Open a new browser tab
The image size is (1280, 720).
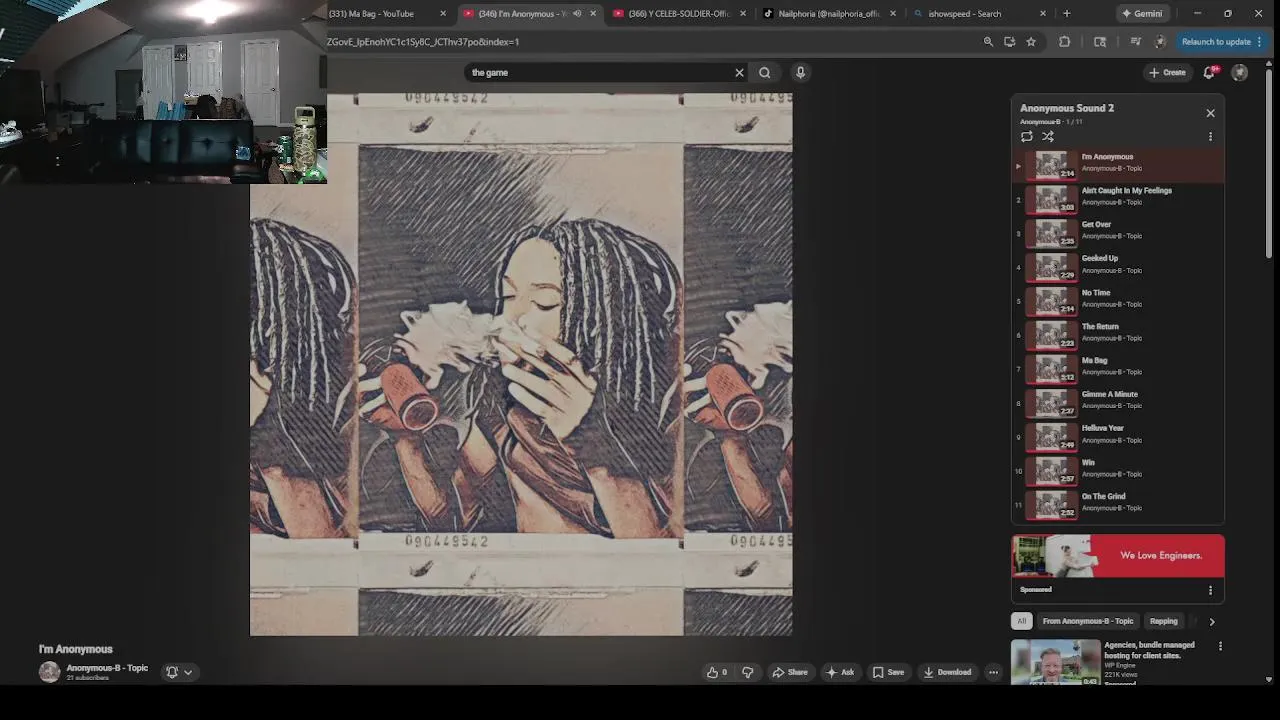tap(1067, 13)
